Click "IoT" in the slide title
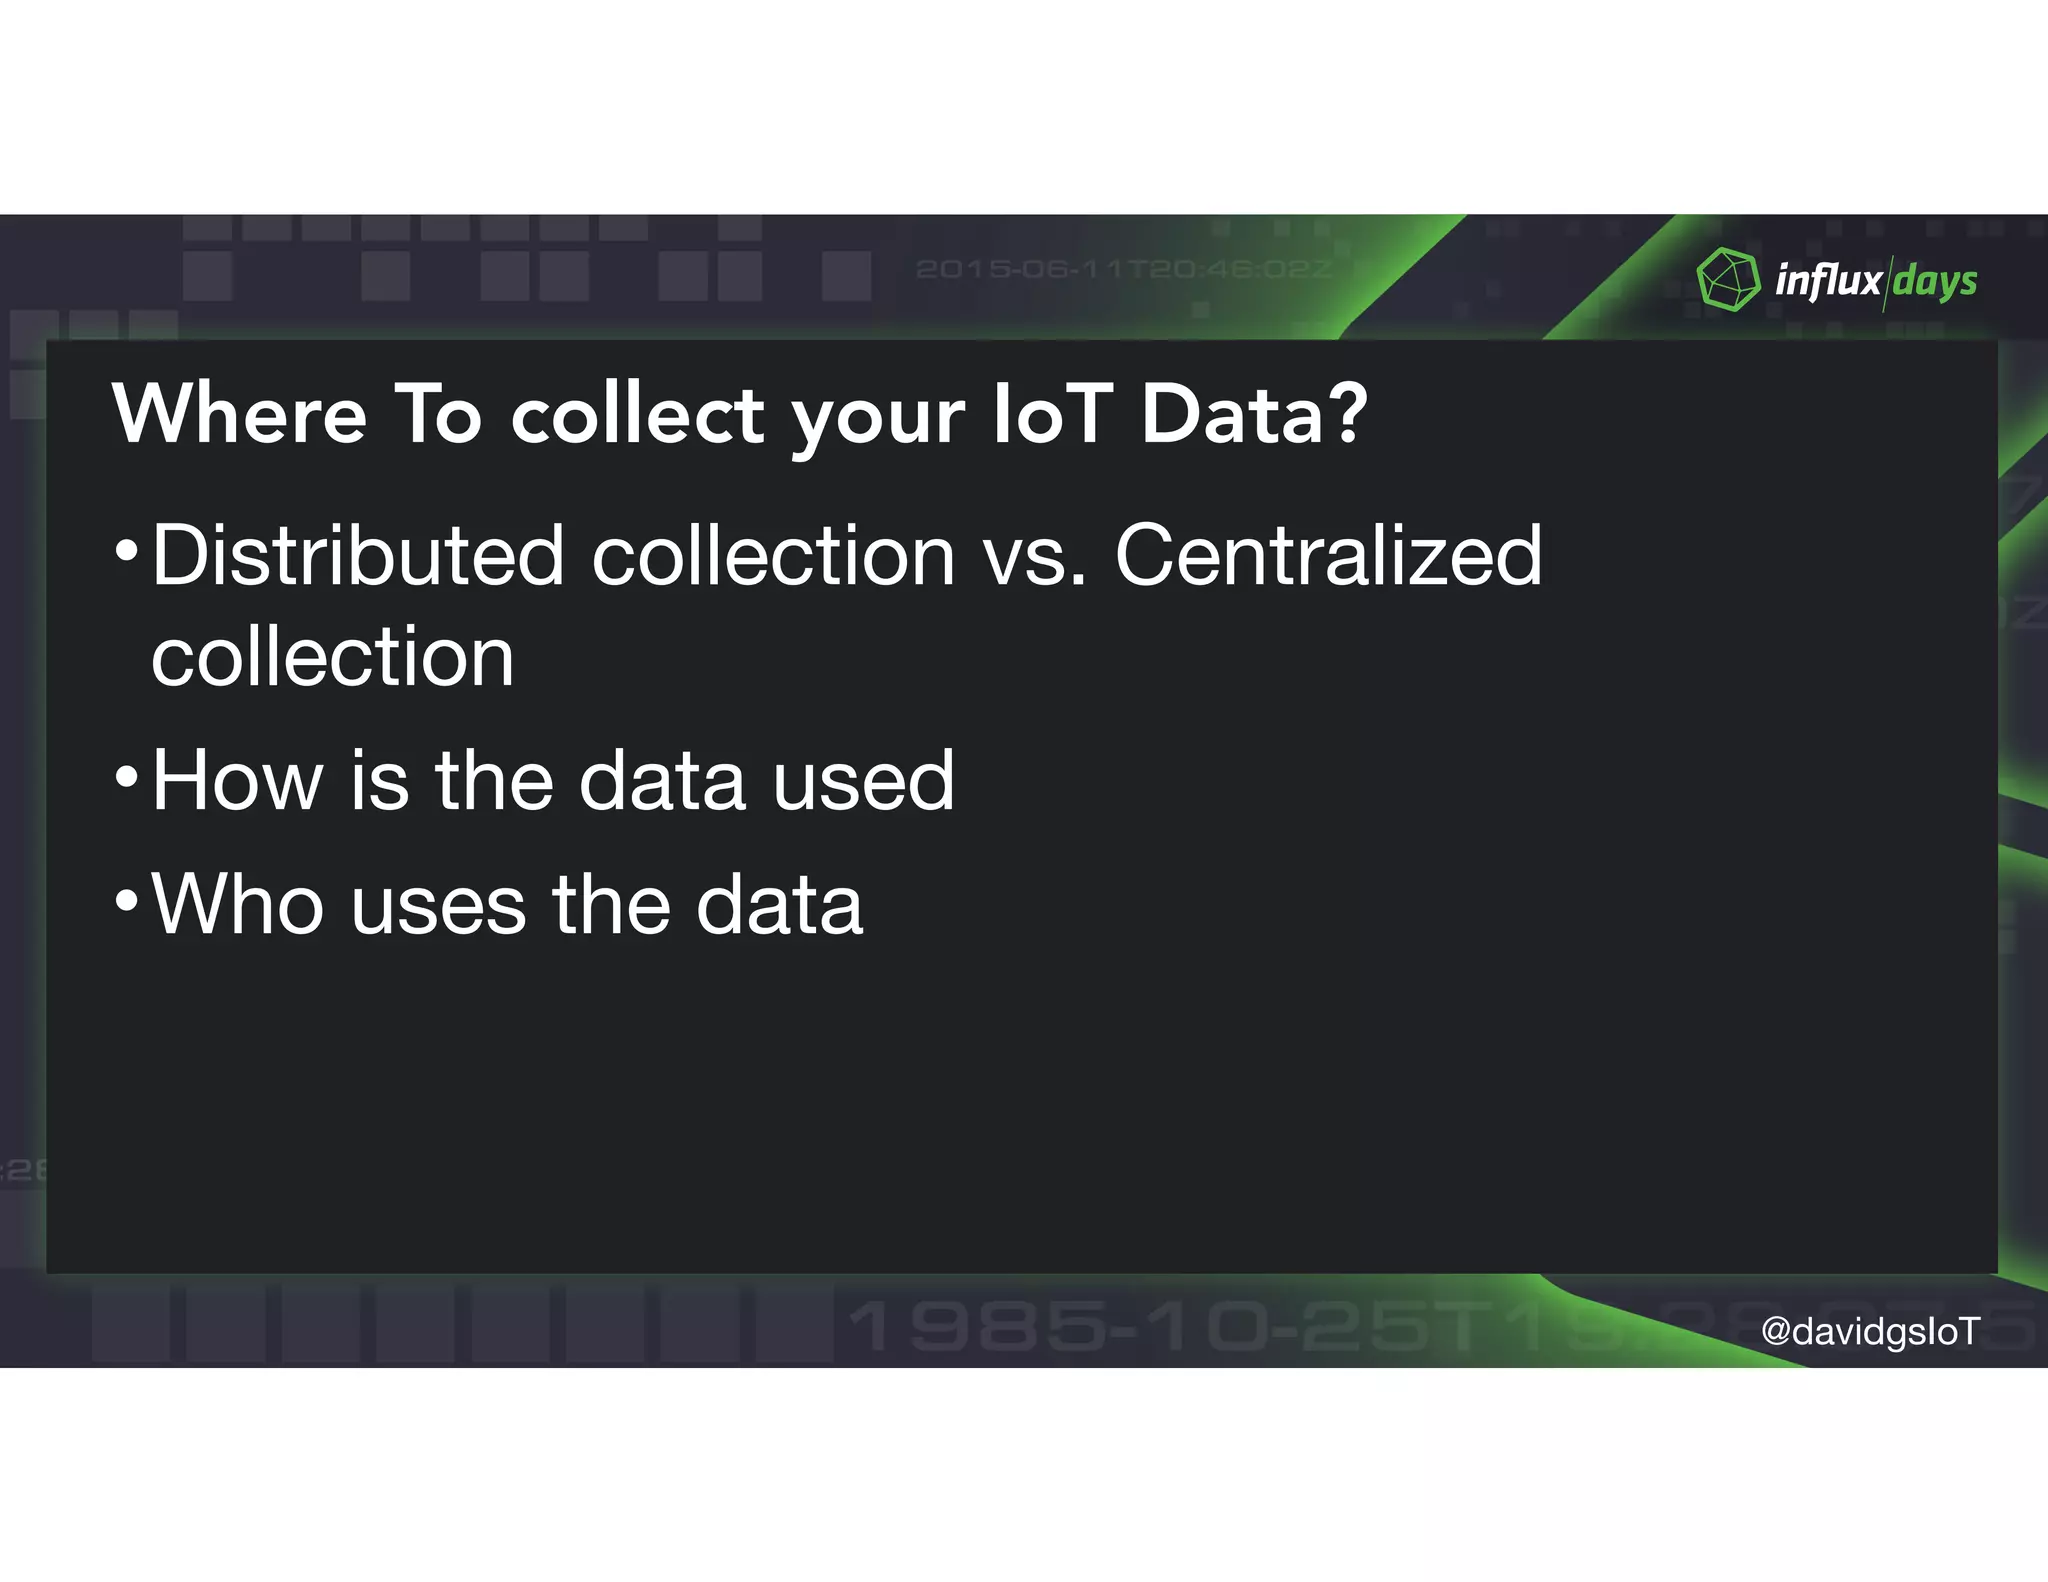This screenshot has height=1582, width=2048. click(x=1052, y=413)
